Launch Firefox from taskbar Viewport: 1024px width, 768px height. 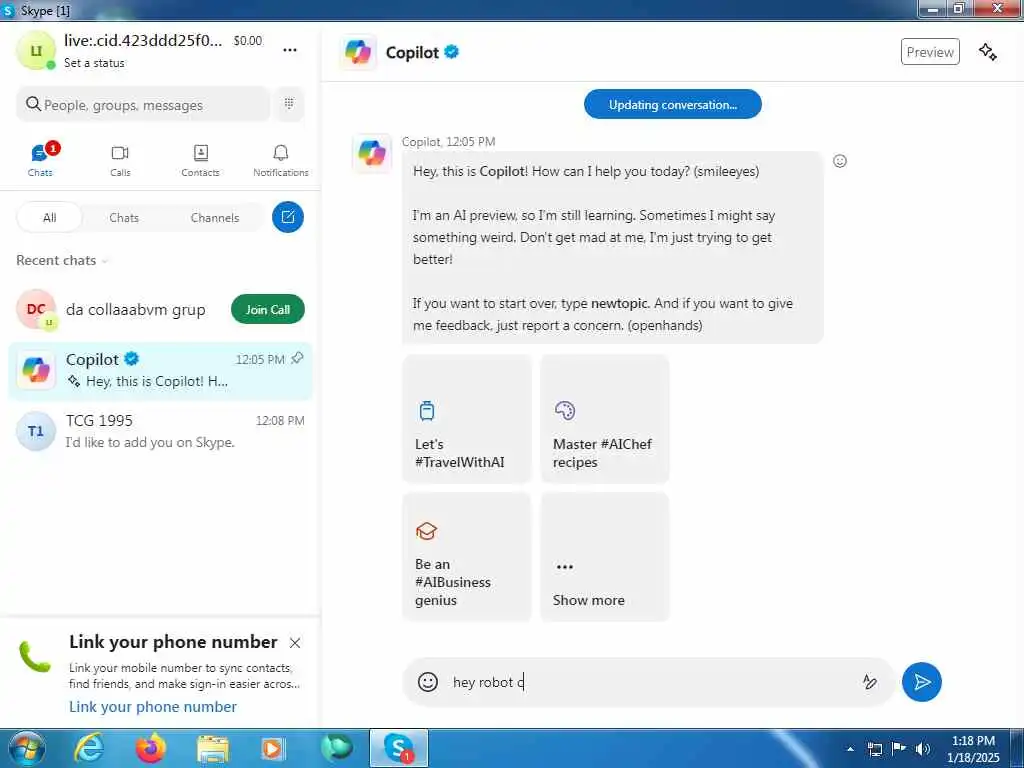pos(150,748)
